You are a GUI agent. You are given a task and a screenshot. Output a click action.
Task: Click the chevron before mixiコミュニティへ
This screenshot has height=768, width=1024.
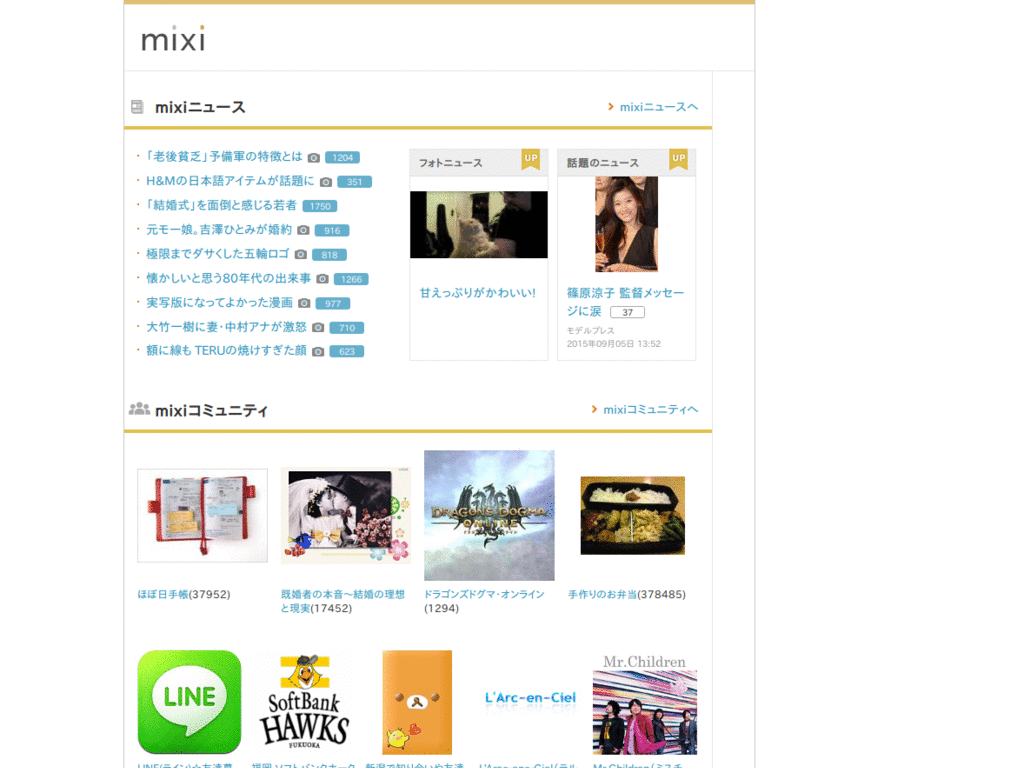(593, 409)
